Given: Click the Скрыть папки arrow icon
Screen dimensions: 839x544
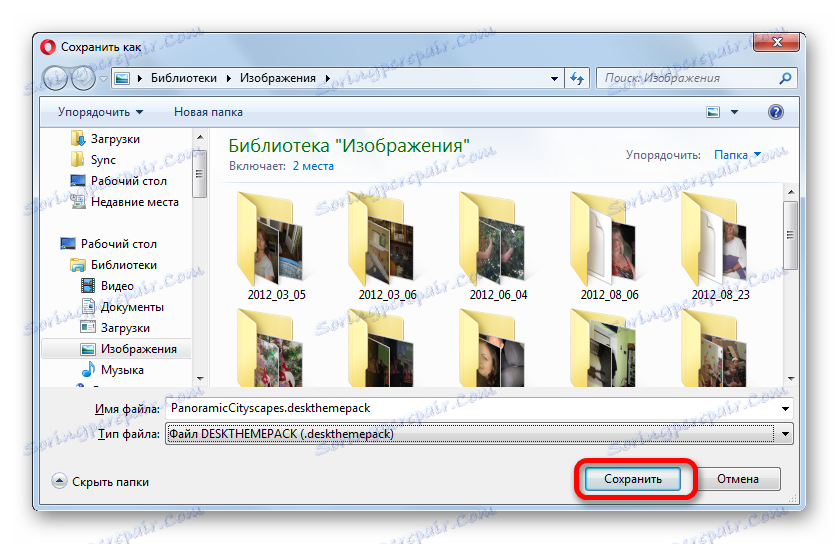Looking at the screenshot, I should (59, 481).
